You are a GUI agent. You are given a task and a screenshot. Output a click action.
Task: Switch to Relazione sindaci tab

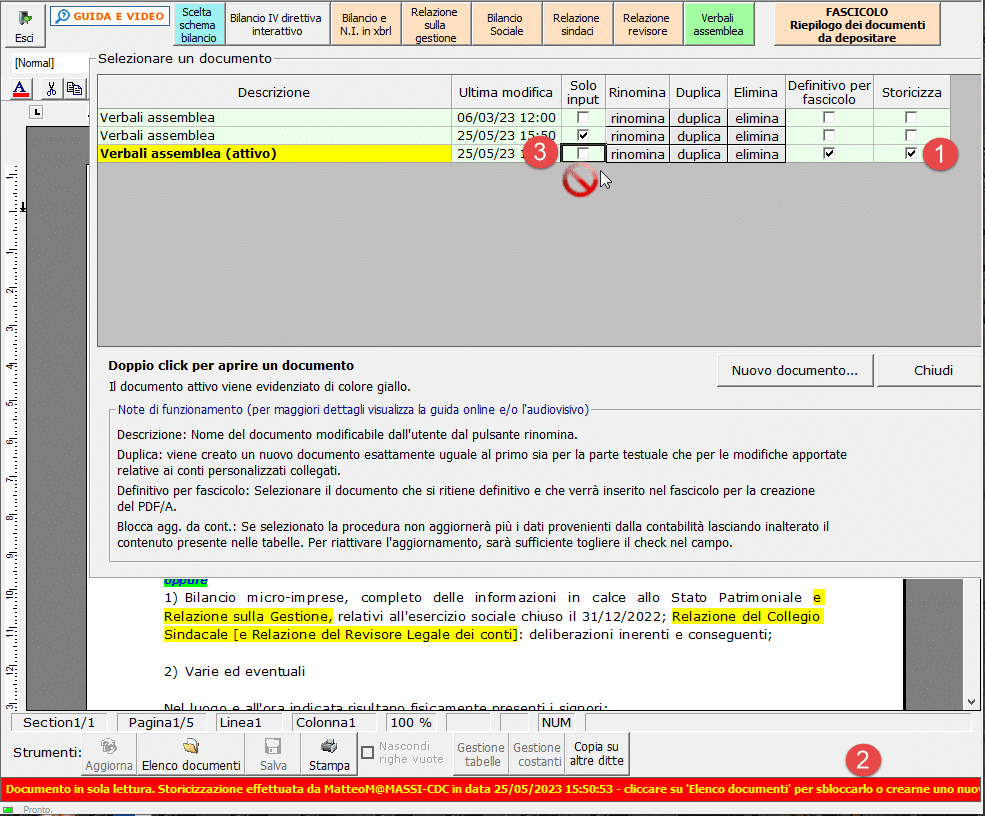pos(577,24)
